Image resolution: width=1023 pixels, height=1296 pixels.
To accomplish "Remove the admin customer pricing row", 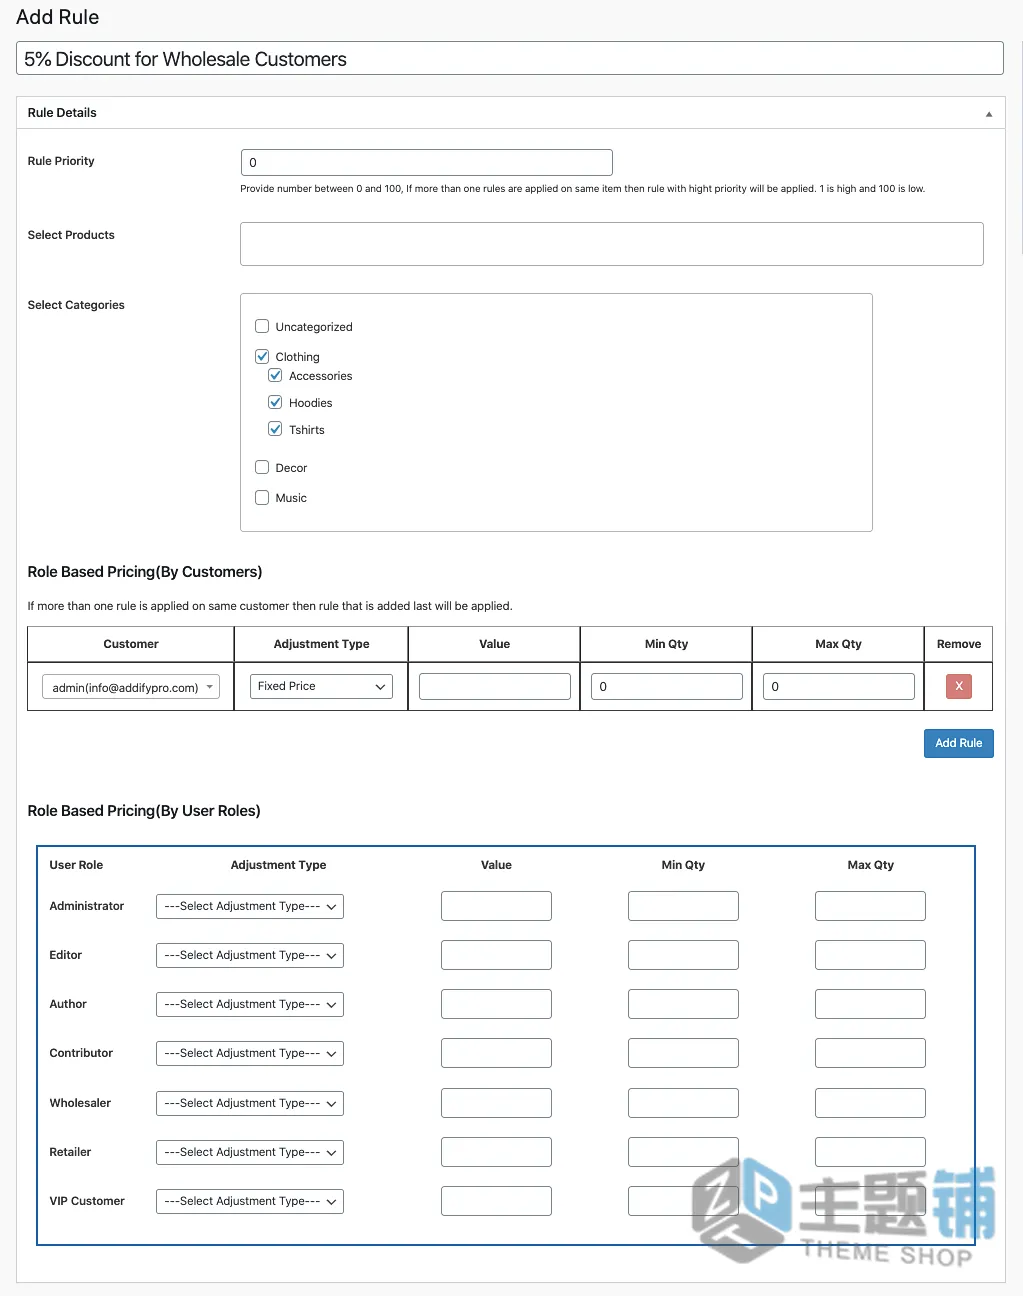I will (x=958, y=686).
